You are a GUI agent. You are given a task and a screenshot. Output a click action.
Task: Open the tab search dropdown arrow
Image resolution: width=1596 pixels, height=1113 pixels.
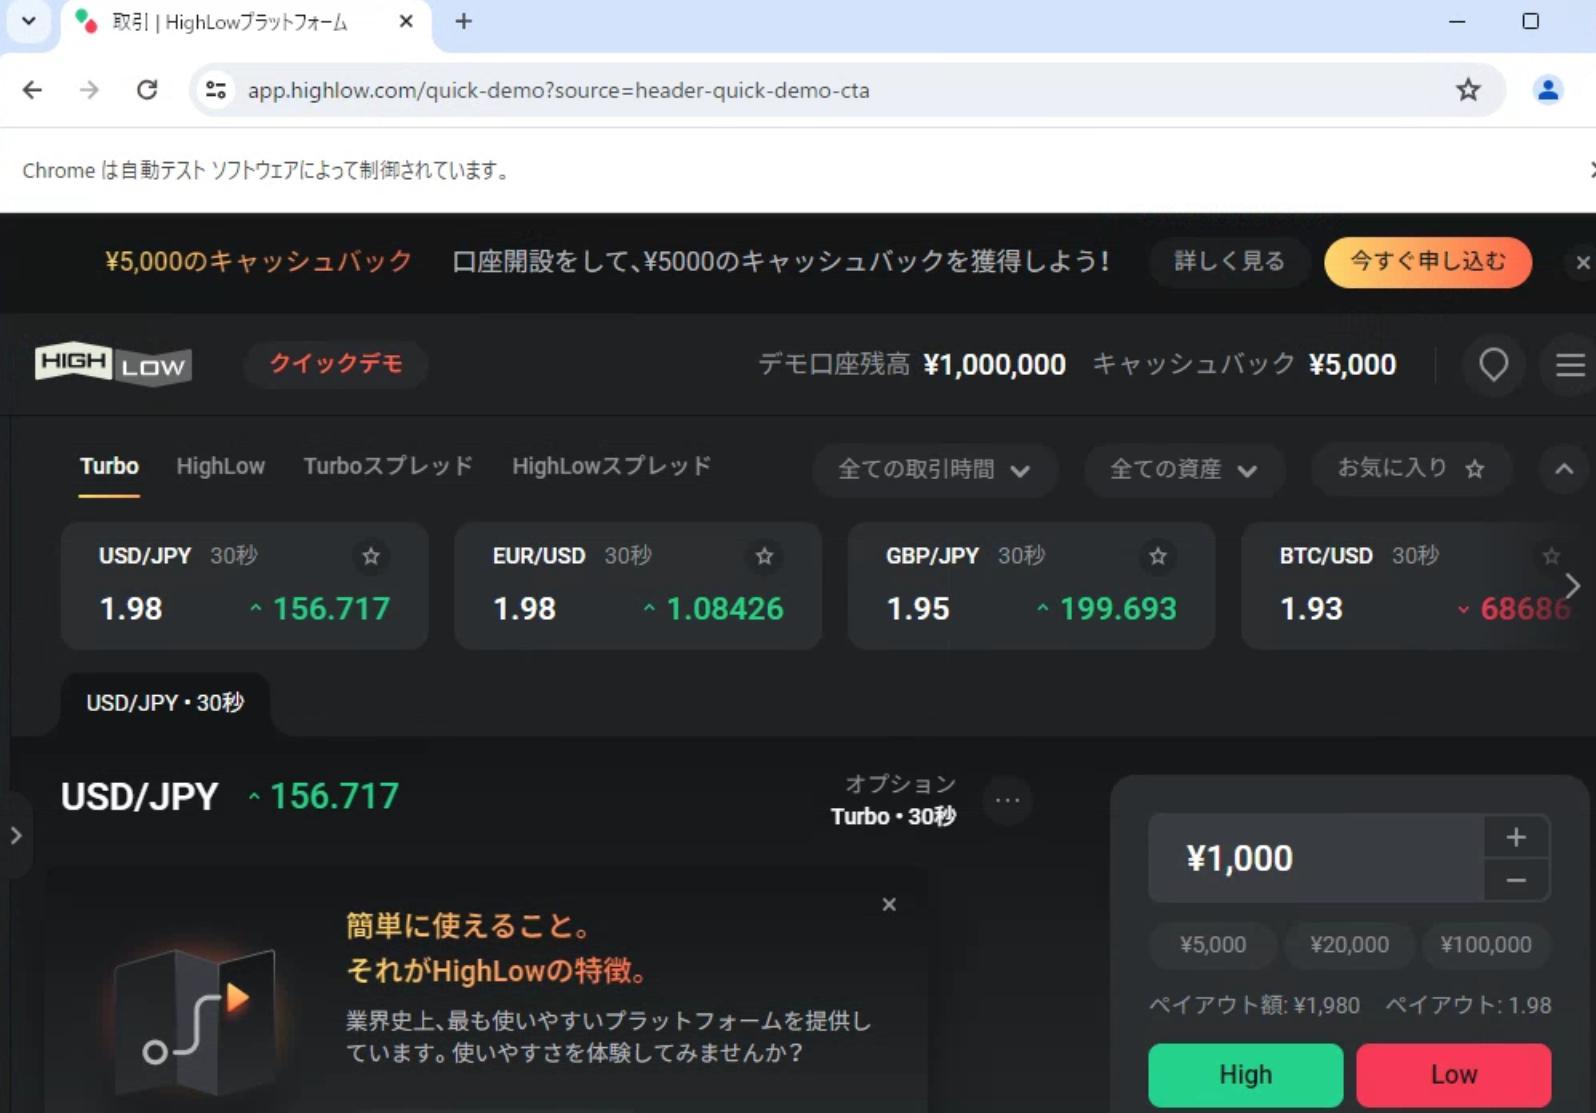[x=29, y=21]
